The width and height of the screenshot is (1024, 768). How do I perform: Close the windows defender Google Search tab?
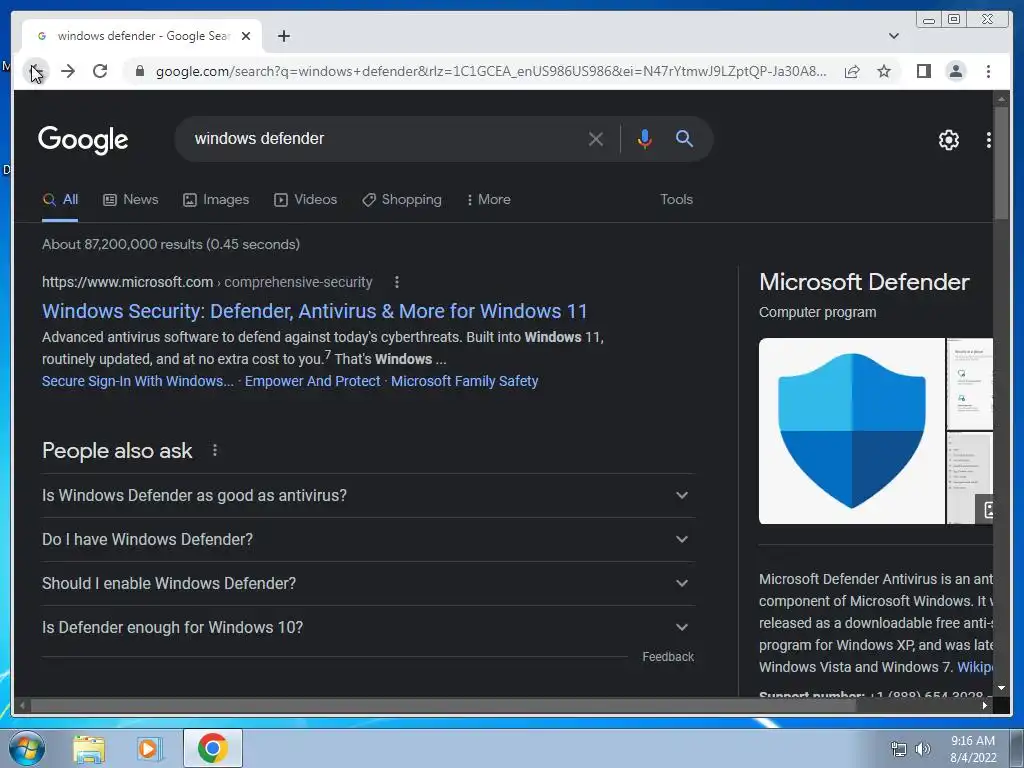246,37
